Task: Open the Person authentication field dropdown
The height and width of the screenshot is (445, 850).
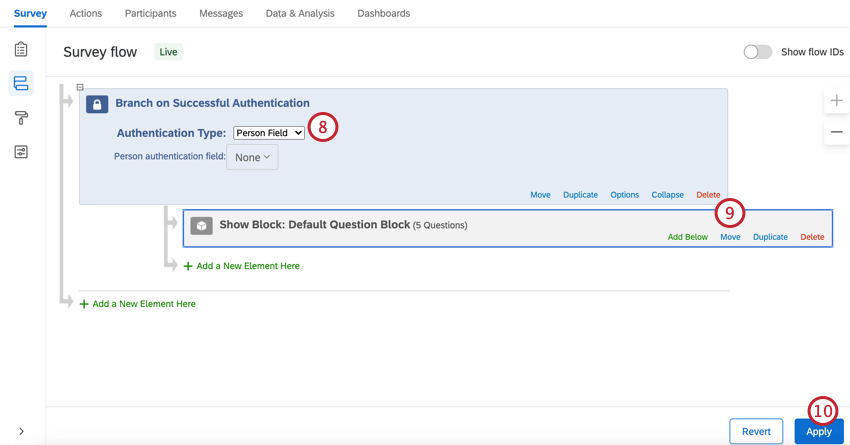Action: 252,157
